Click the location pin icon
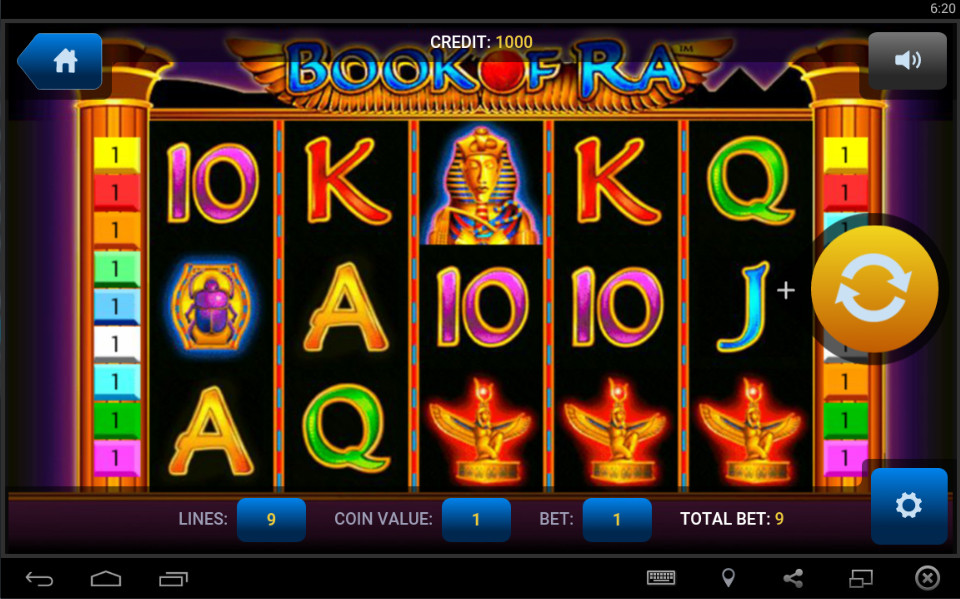This screenshot has width=960, height=599. click(x=728, y=578)
